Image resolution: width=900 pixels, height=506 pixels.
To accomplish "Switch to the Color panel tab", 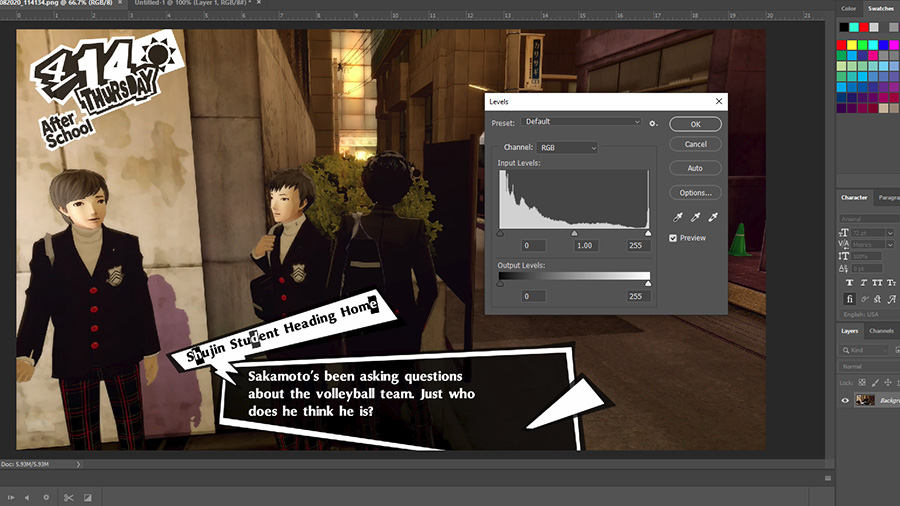I will pos(848,9).
